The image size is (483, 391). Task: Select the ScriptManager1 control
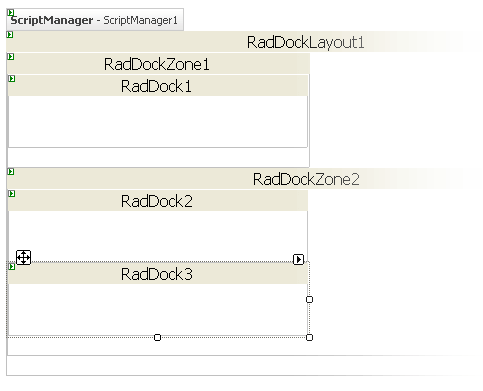click(95, 20)
